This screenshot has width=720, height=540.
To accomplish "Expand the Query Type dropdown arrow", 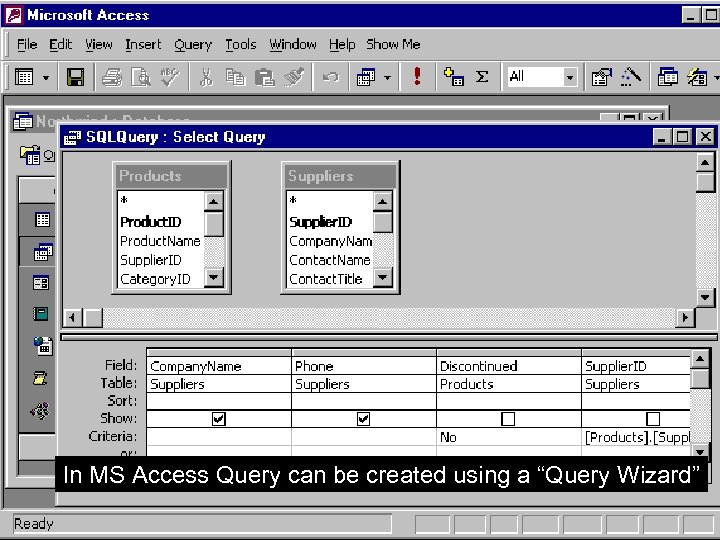I will pyautogui.click(x=387, y=78).
